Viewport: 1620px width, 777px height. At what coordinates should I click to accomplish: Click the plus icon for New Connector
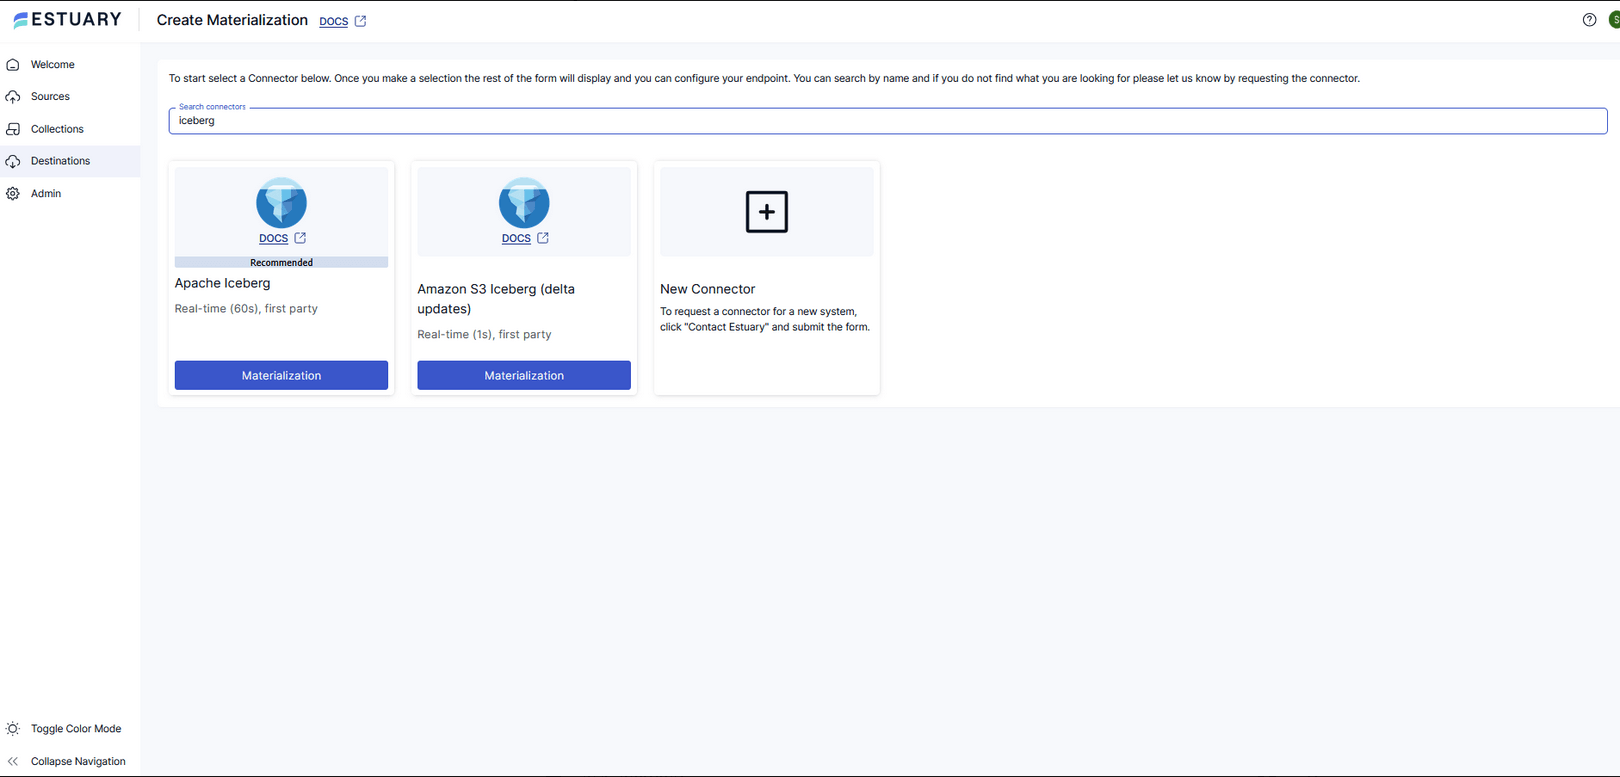pos(766,212)
